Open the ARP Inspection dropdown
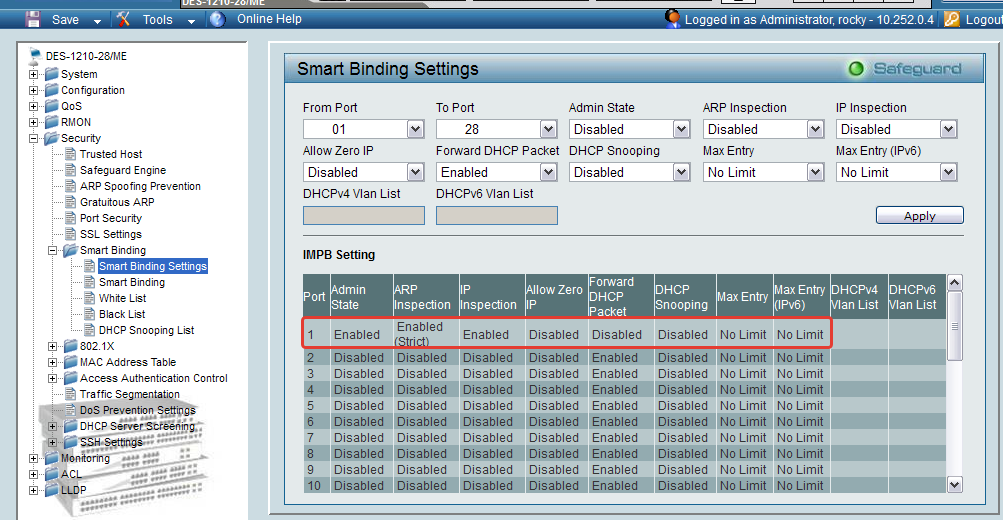Image resolution: width=1003 pixels, height=520 pixels. (x=815, y=129)
